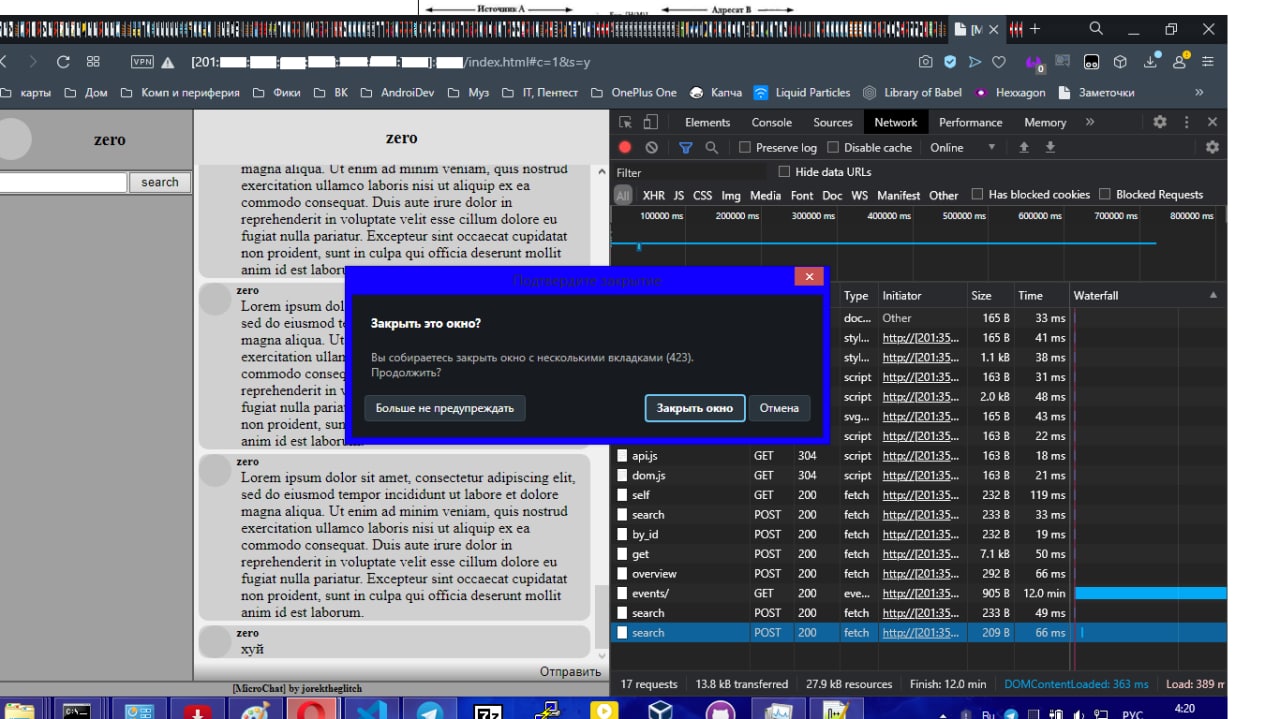Take a snapshot with camera icon
Screen dimensions: 1280x719
click(x=926, y=62)
